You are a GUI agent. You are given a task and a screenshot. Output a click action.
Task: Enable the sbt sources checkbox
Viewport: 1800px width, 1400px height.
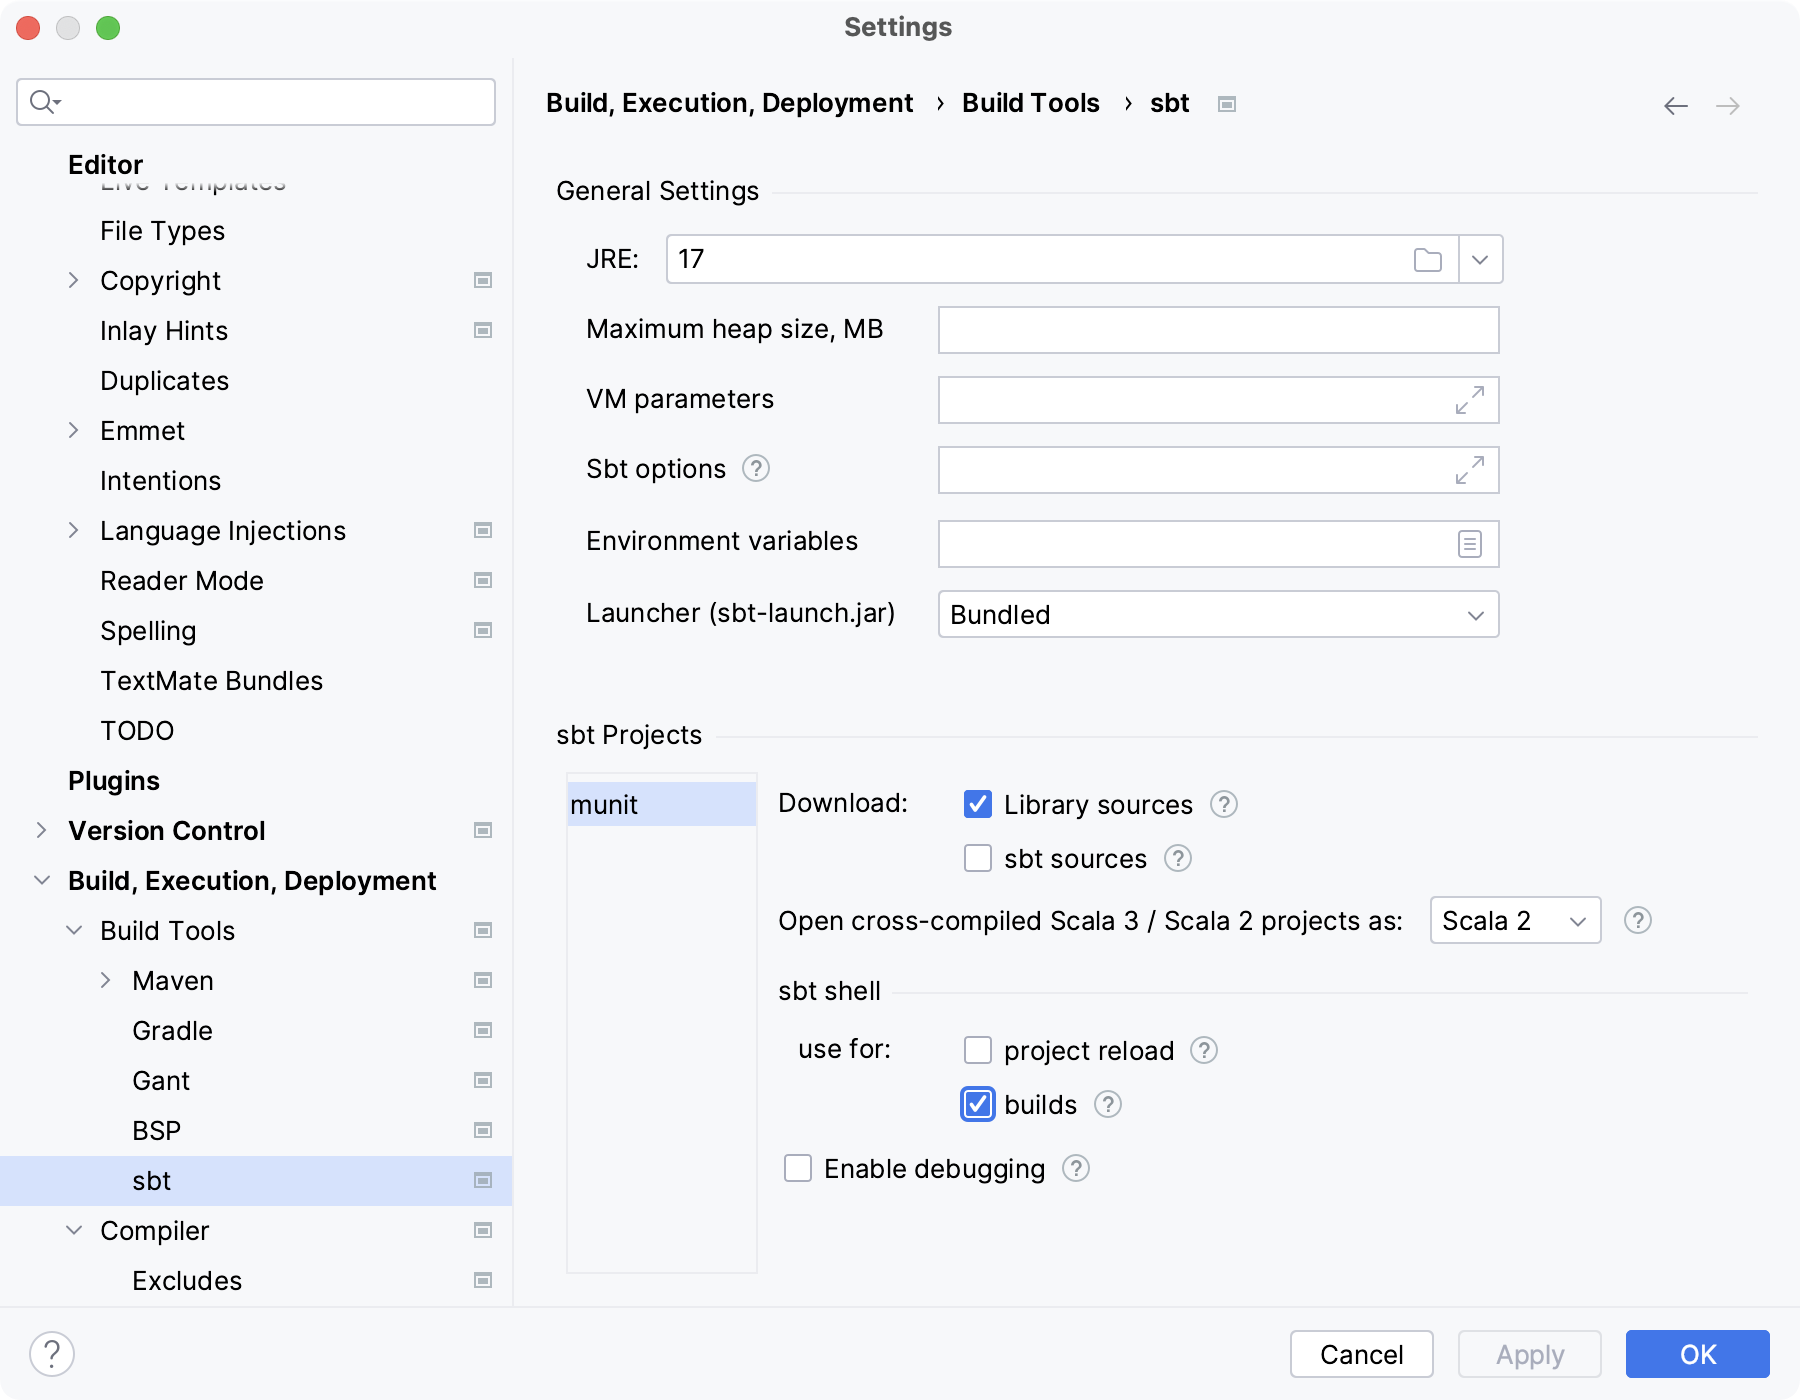977,858
